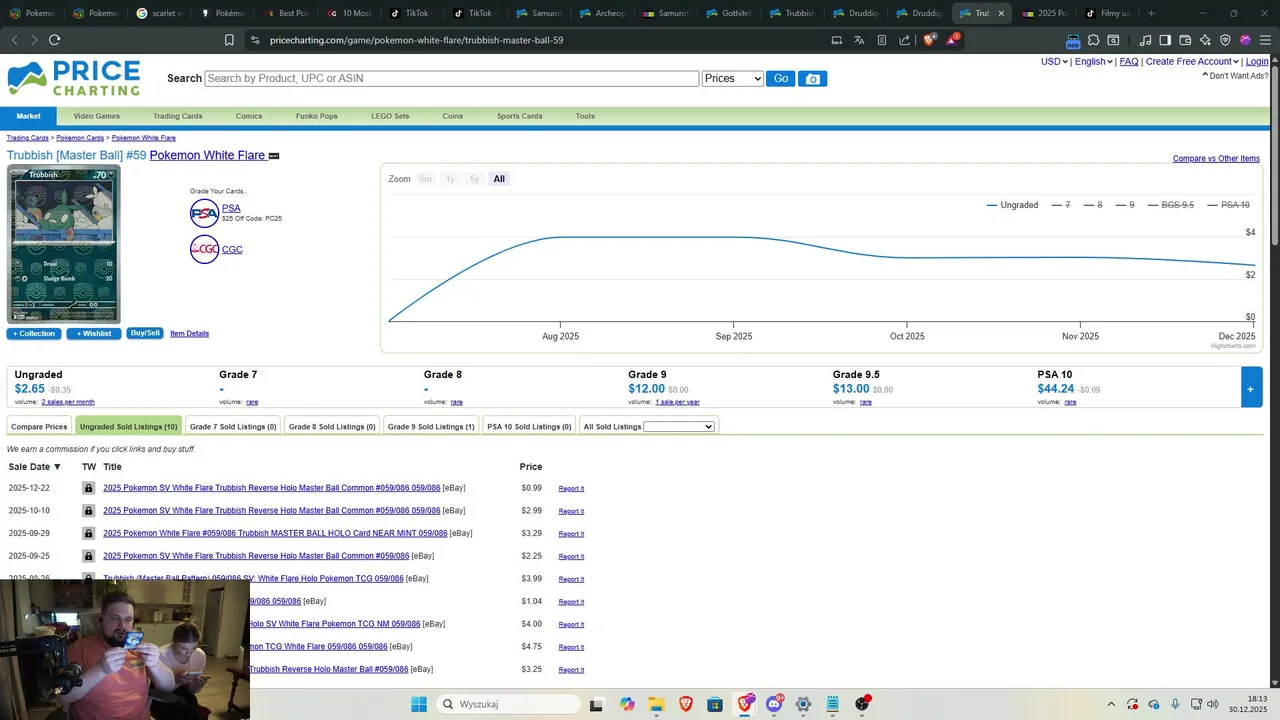Toggle the grade 8 series in legend

1093,205
